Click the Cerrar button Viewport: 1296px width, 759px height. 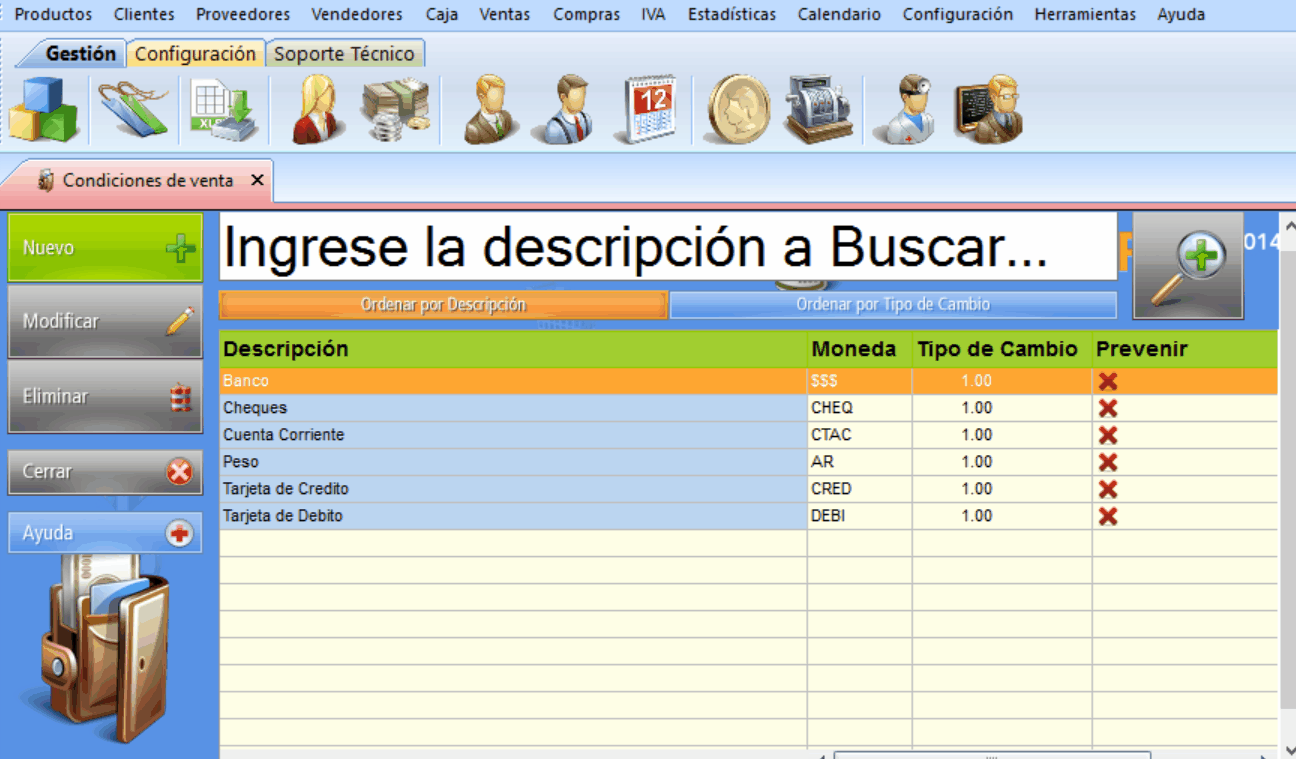(105, 471)
